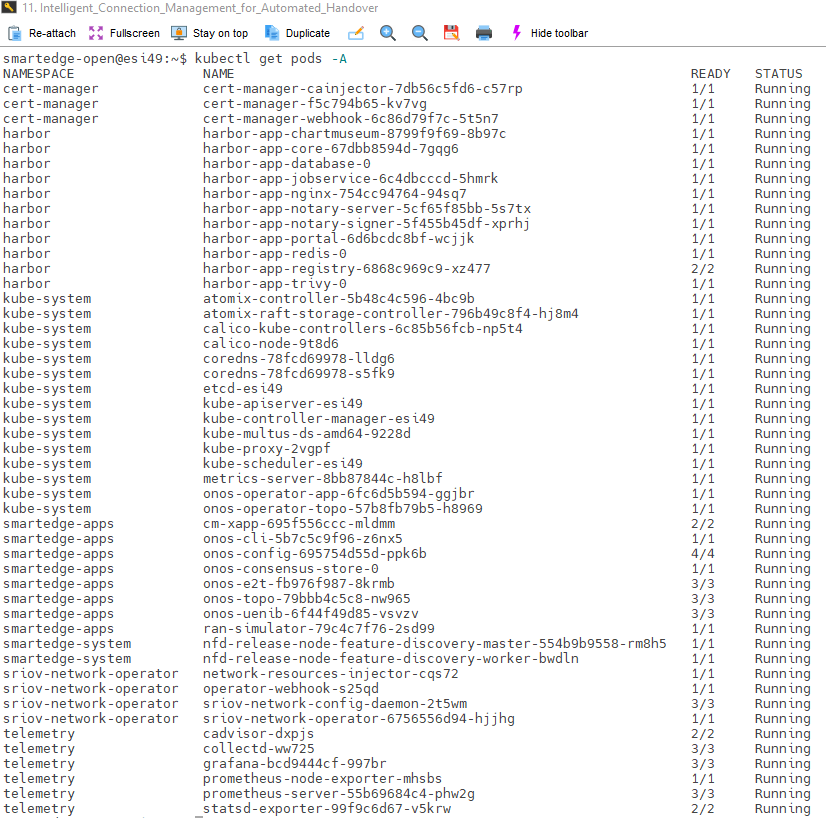Click the printer icon
Image resolution: width=826 pixels, height=818 pixels.
pyautogui.click(x=484, y=33)
